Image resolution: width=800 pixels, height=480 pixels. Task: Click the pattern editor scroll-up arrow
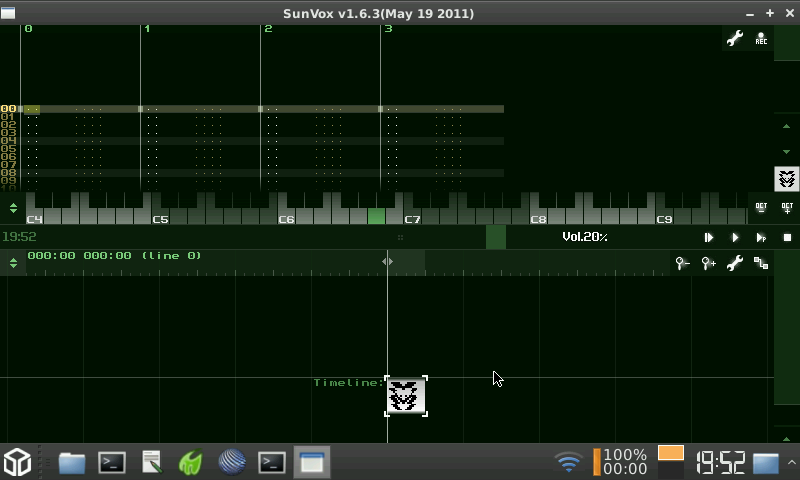tap(786, 126)
